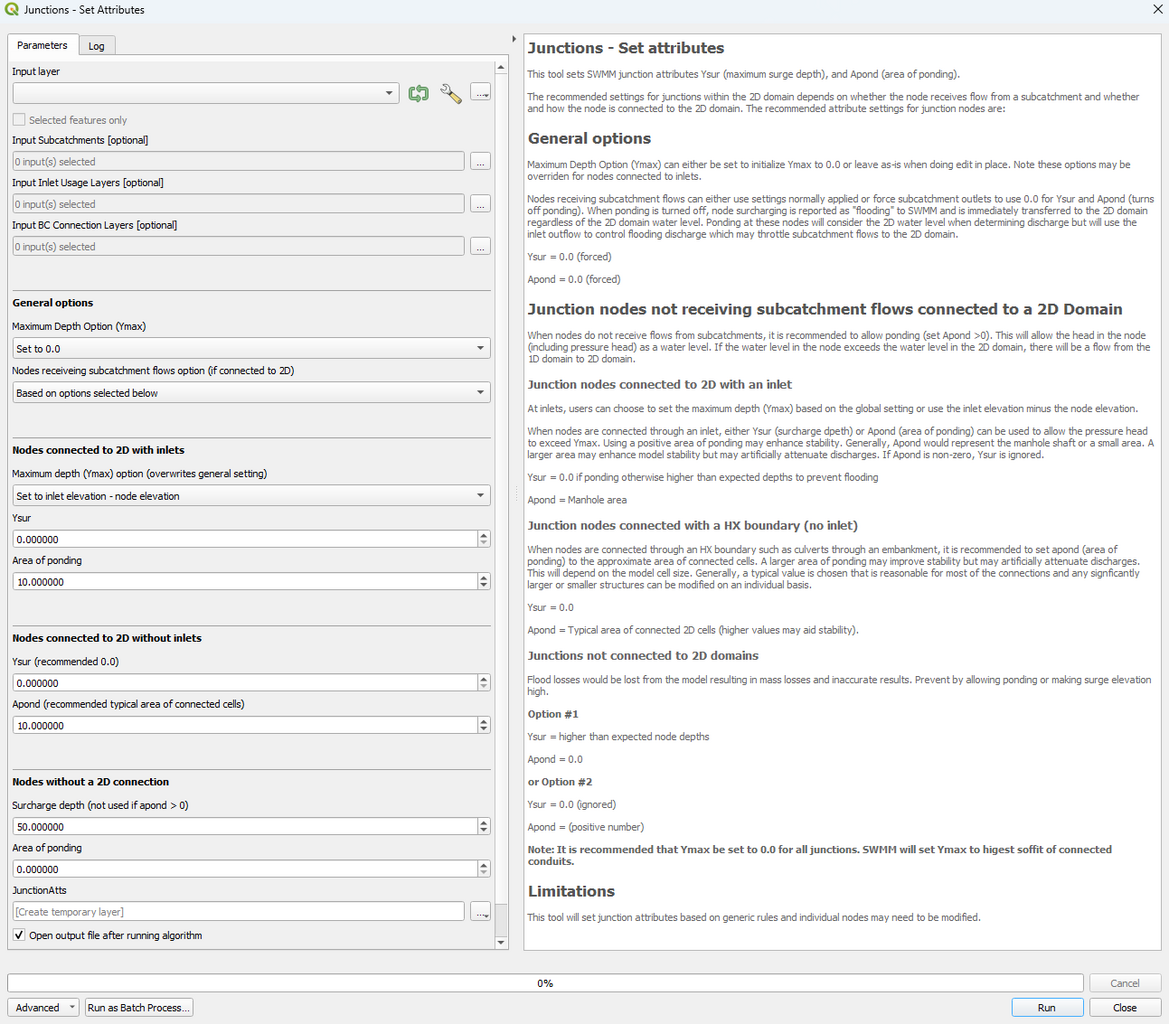The image size is (1169, 1024).
Task: Open browse button for Input Inlet Usage Layers
Action: tap(481, 204)
